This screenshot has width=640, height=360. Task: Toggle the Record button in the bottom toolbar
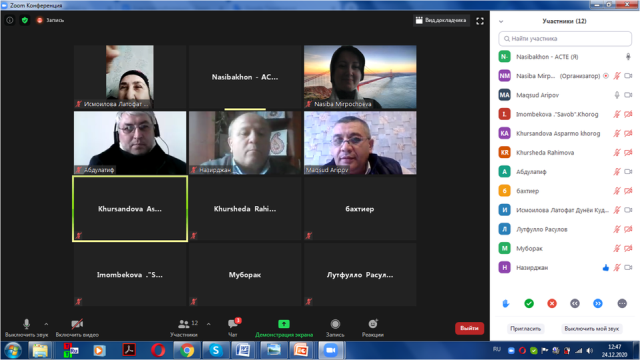[335, 328]
